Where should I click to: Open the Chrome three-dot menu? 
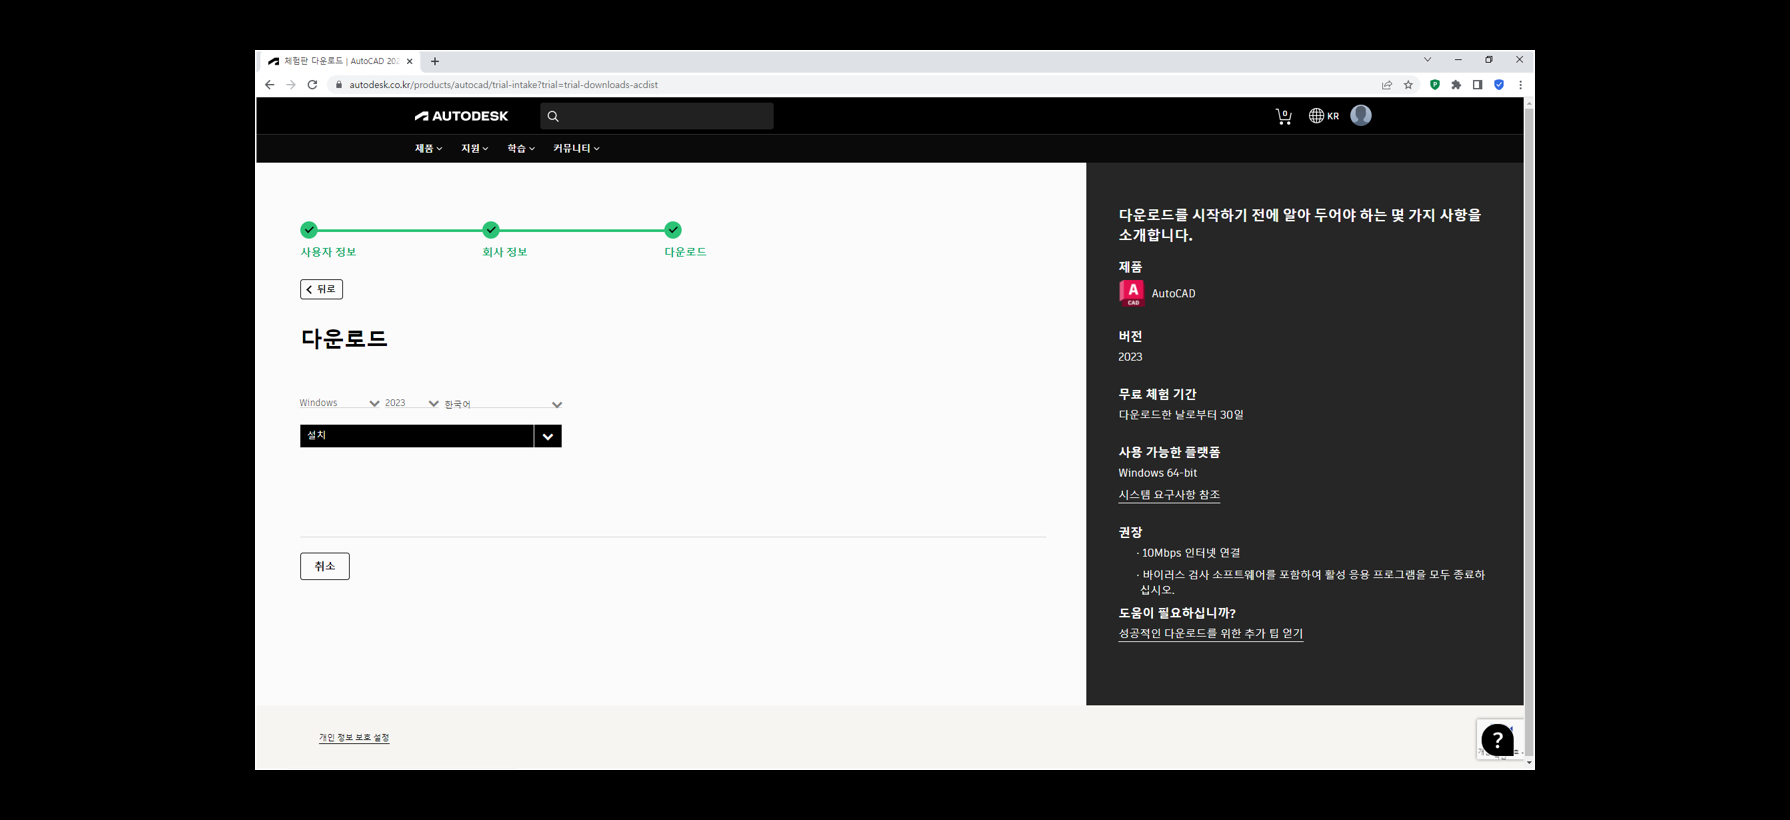pyautogui.click(x=1520, y=85)
